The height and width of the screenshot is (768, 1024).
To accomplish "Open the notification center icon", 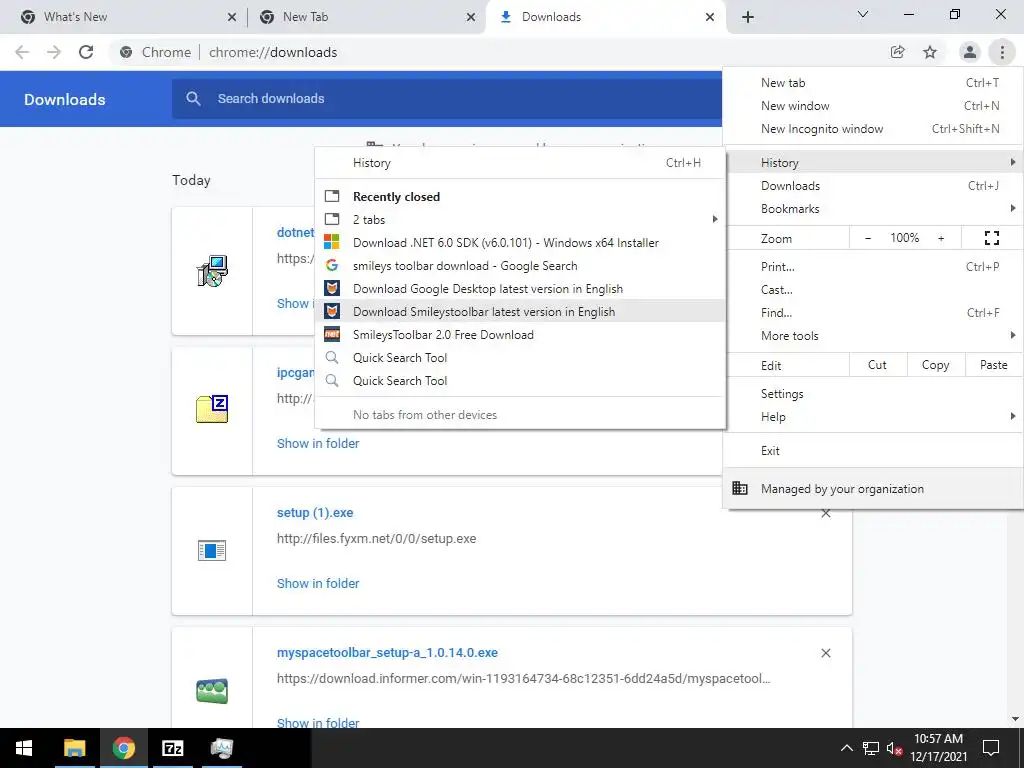I will [x=991, y=748].
